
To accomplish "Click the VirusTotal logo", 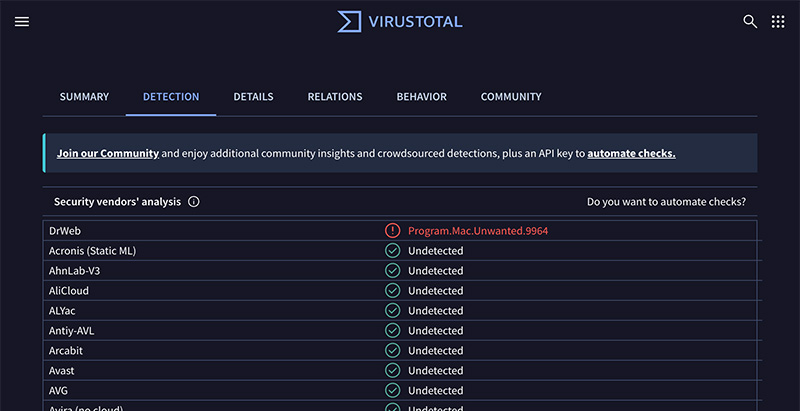I will click(x=400, y=22).
